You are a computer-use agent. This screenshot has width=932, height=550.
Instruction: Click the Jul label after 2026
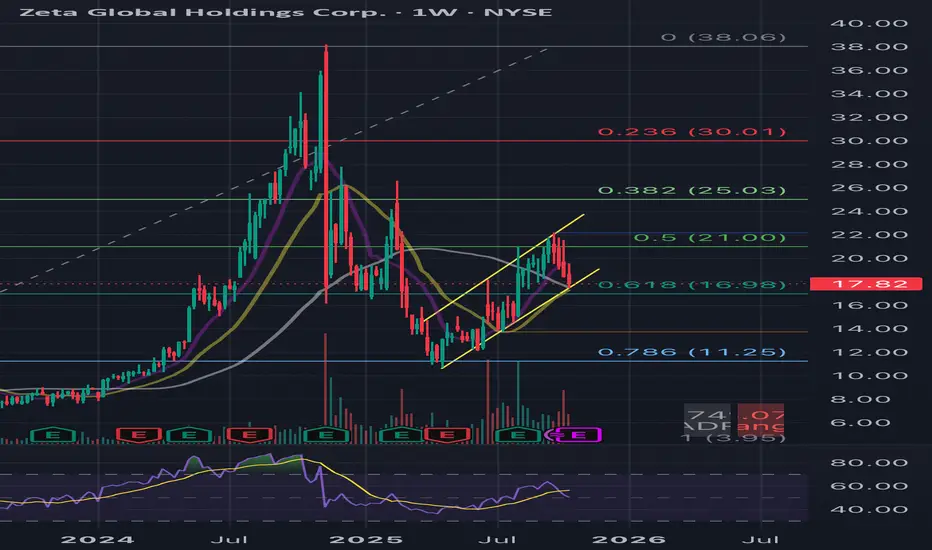coord(761,540)
